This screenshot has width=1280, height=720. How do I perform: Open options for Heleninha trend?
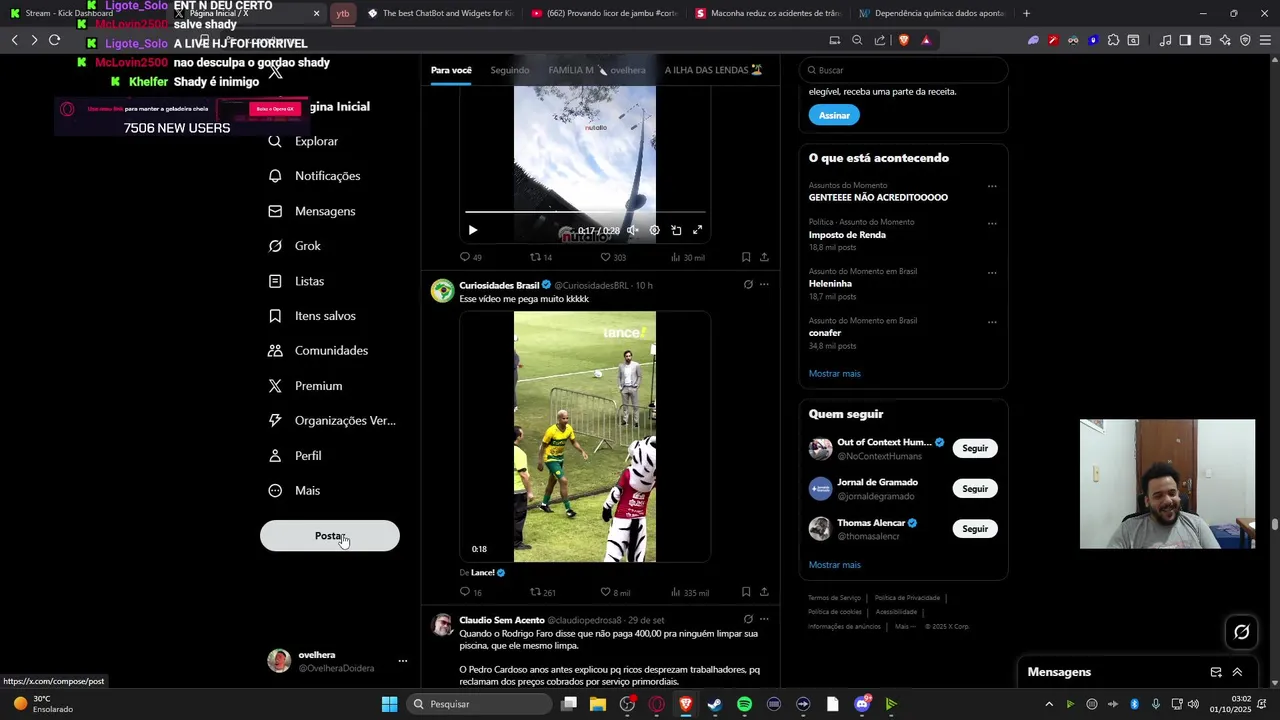click(992, 272)
